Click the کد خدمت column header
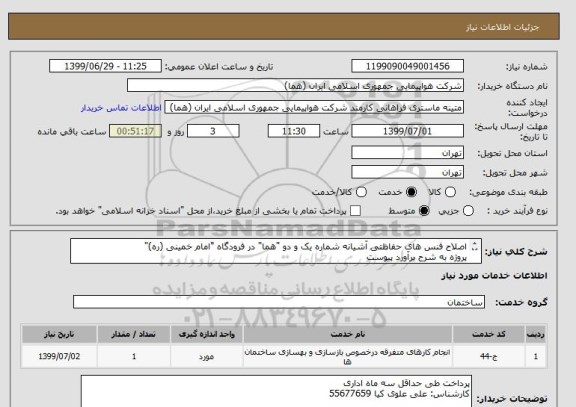Viewport: 576px width, 407px height. point(489,334)
